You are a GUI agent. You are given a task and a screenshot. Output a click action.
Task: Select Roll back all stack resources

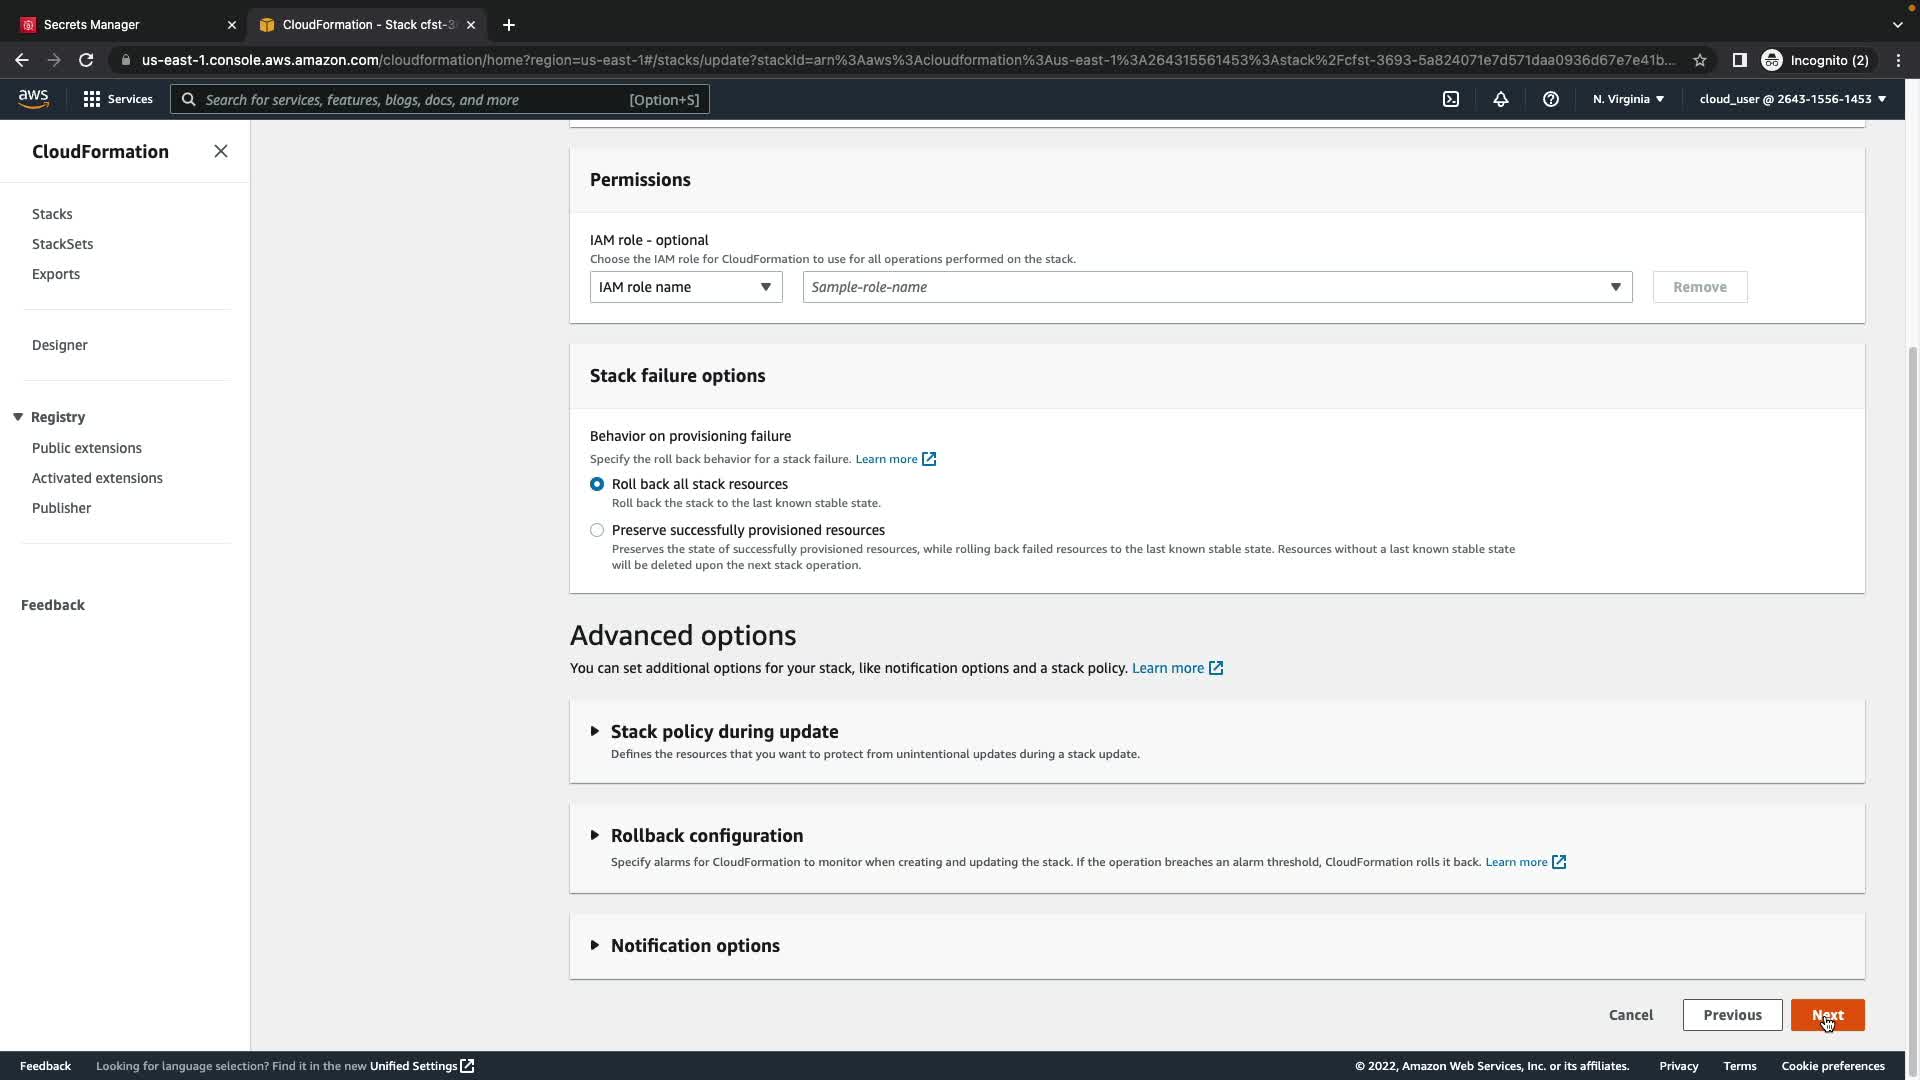[x=597, y=484]
